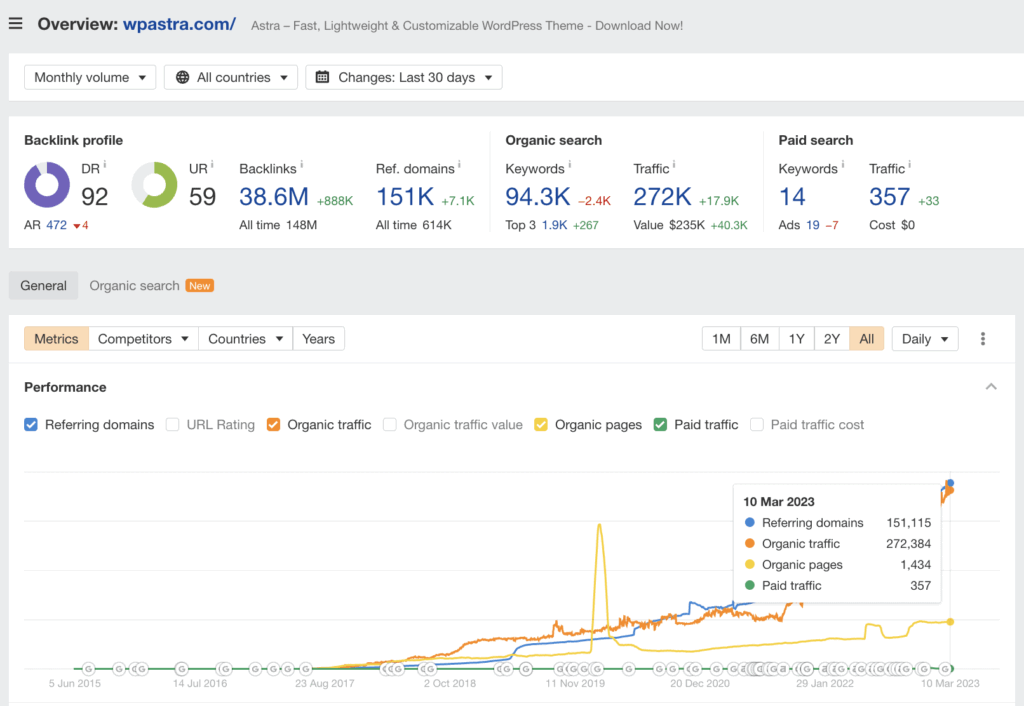1024x706 pixels.
Task: Open the Monthly volume dropdown
Action: (90, 77)
